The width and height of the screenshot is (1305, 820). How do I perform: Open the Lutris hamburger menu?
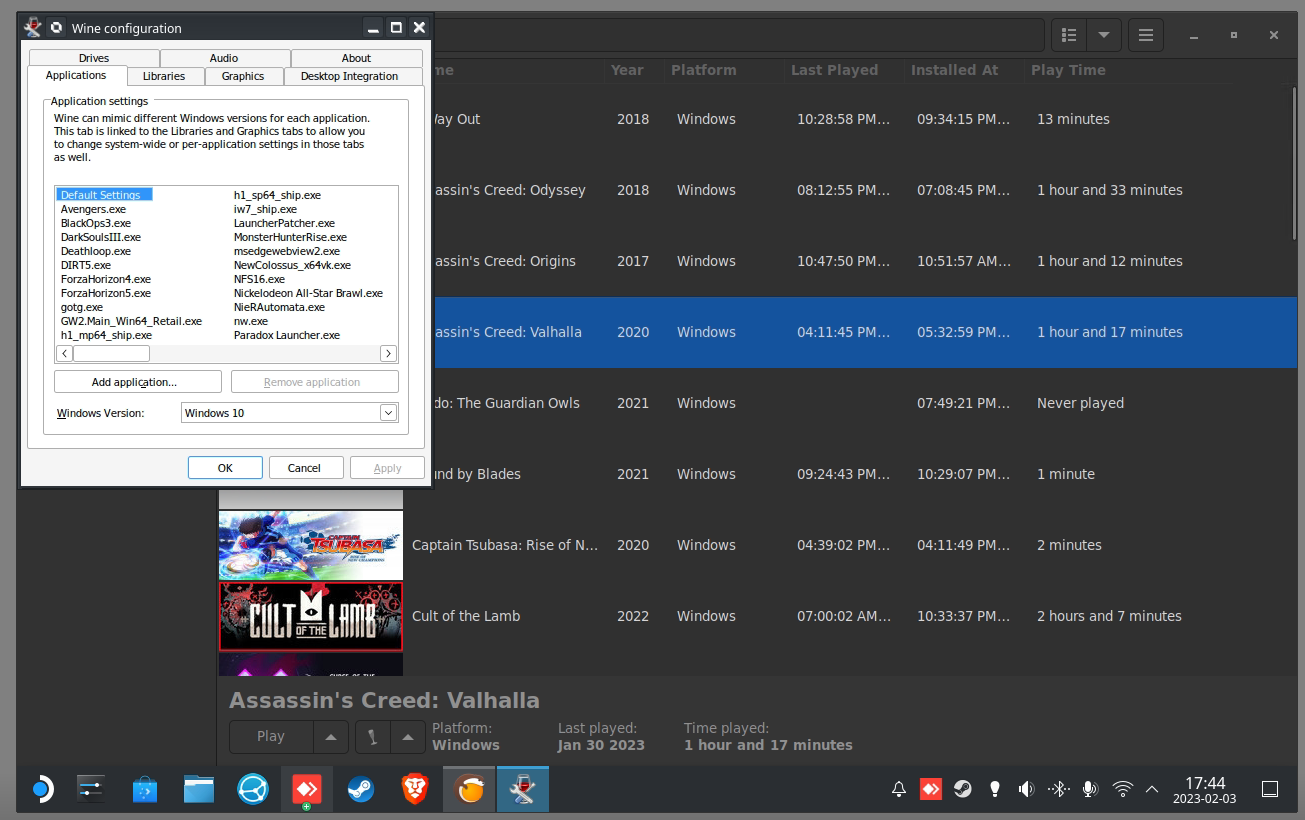pyautogui.click(x=1146, y=35)
